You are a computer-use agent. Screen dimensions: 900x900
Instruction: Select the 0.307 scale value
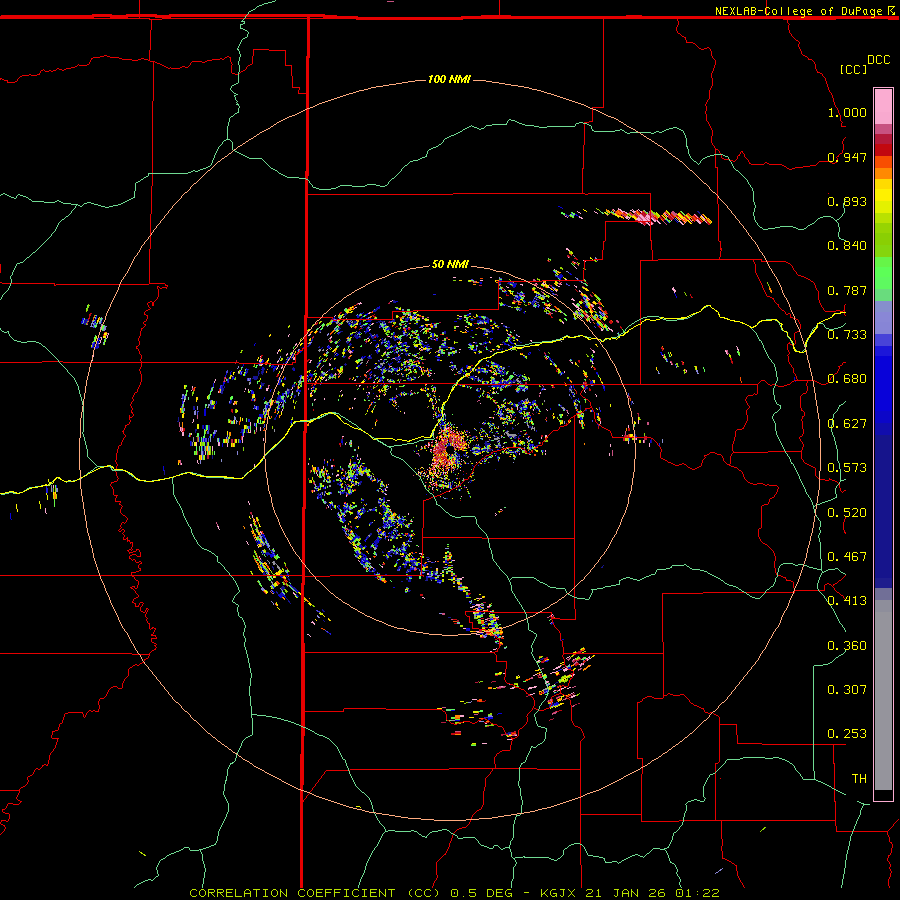tap(847, 690)
